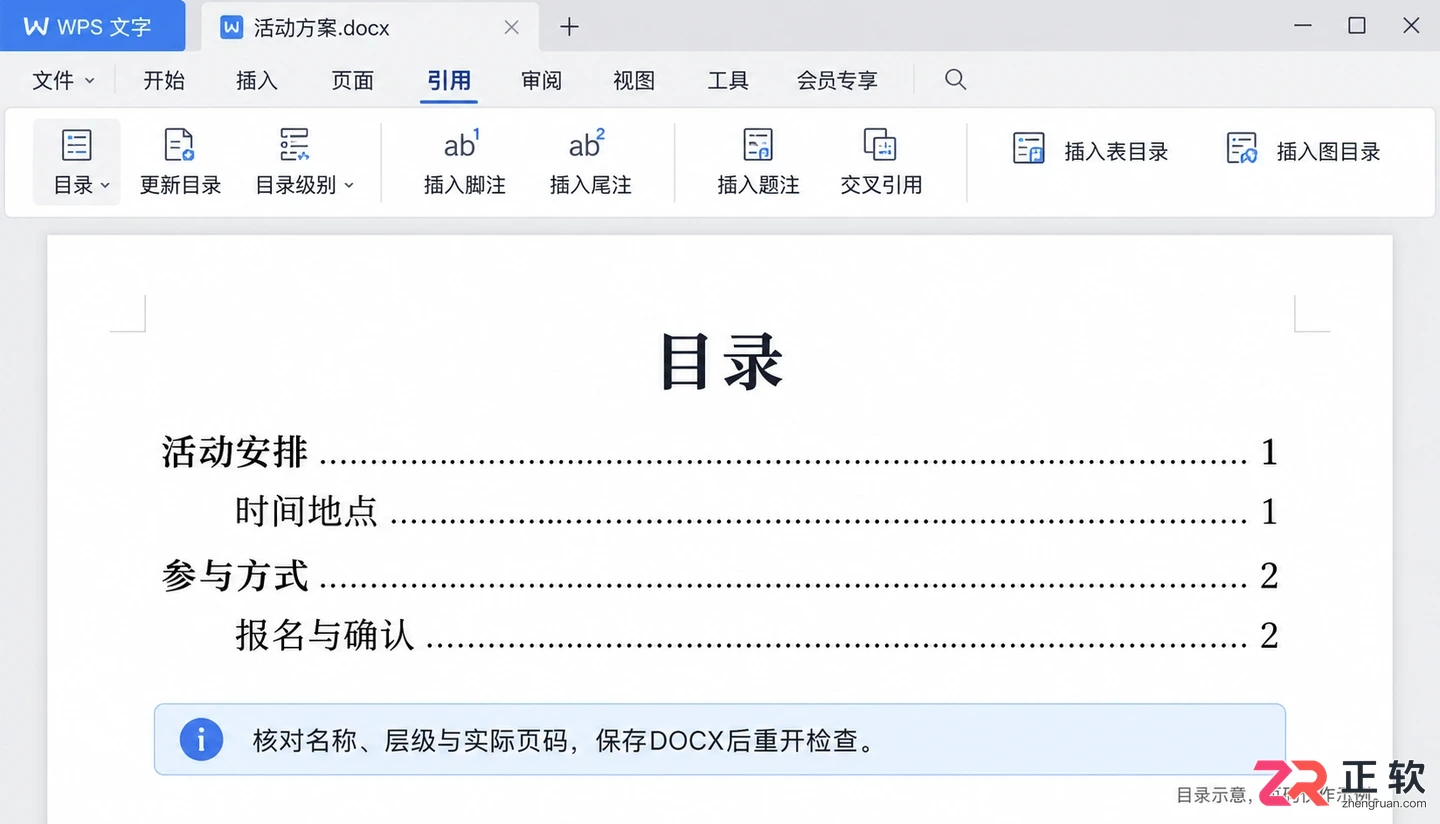The image size is (1440, 824).
Task: Open the 审阅 tab
Action: pyautogui.click(x=542, y=81)
